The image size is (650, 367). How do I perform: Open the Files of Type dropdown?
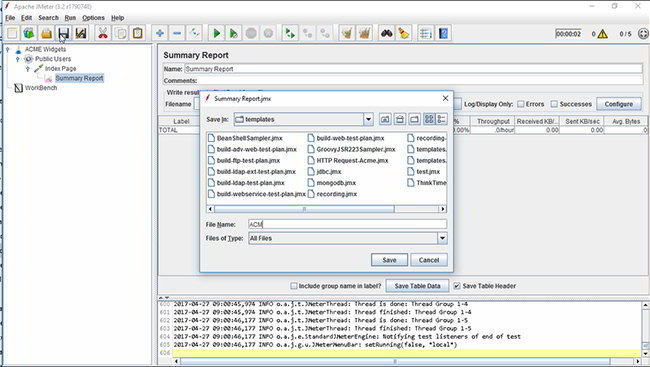coord(442,238)
